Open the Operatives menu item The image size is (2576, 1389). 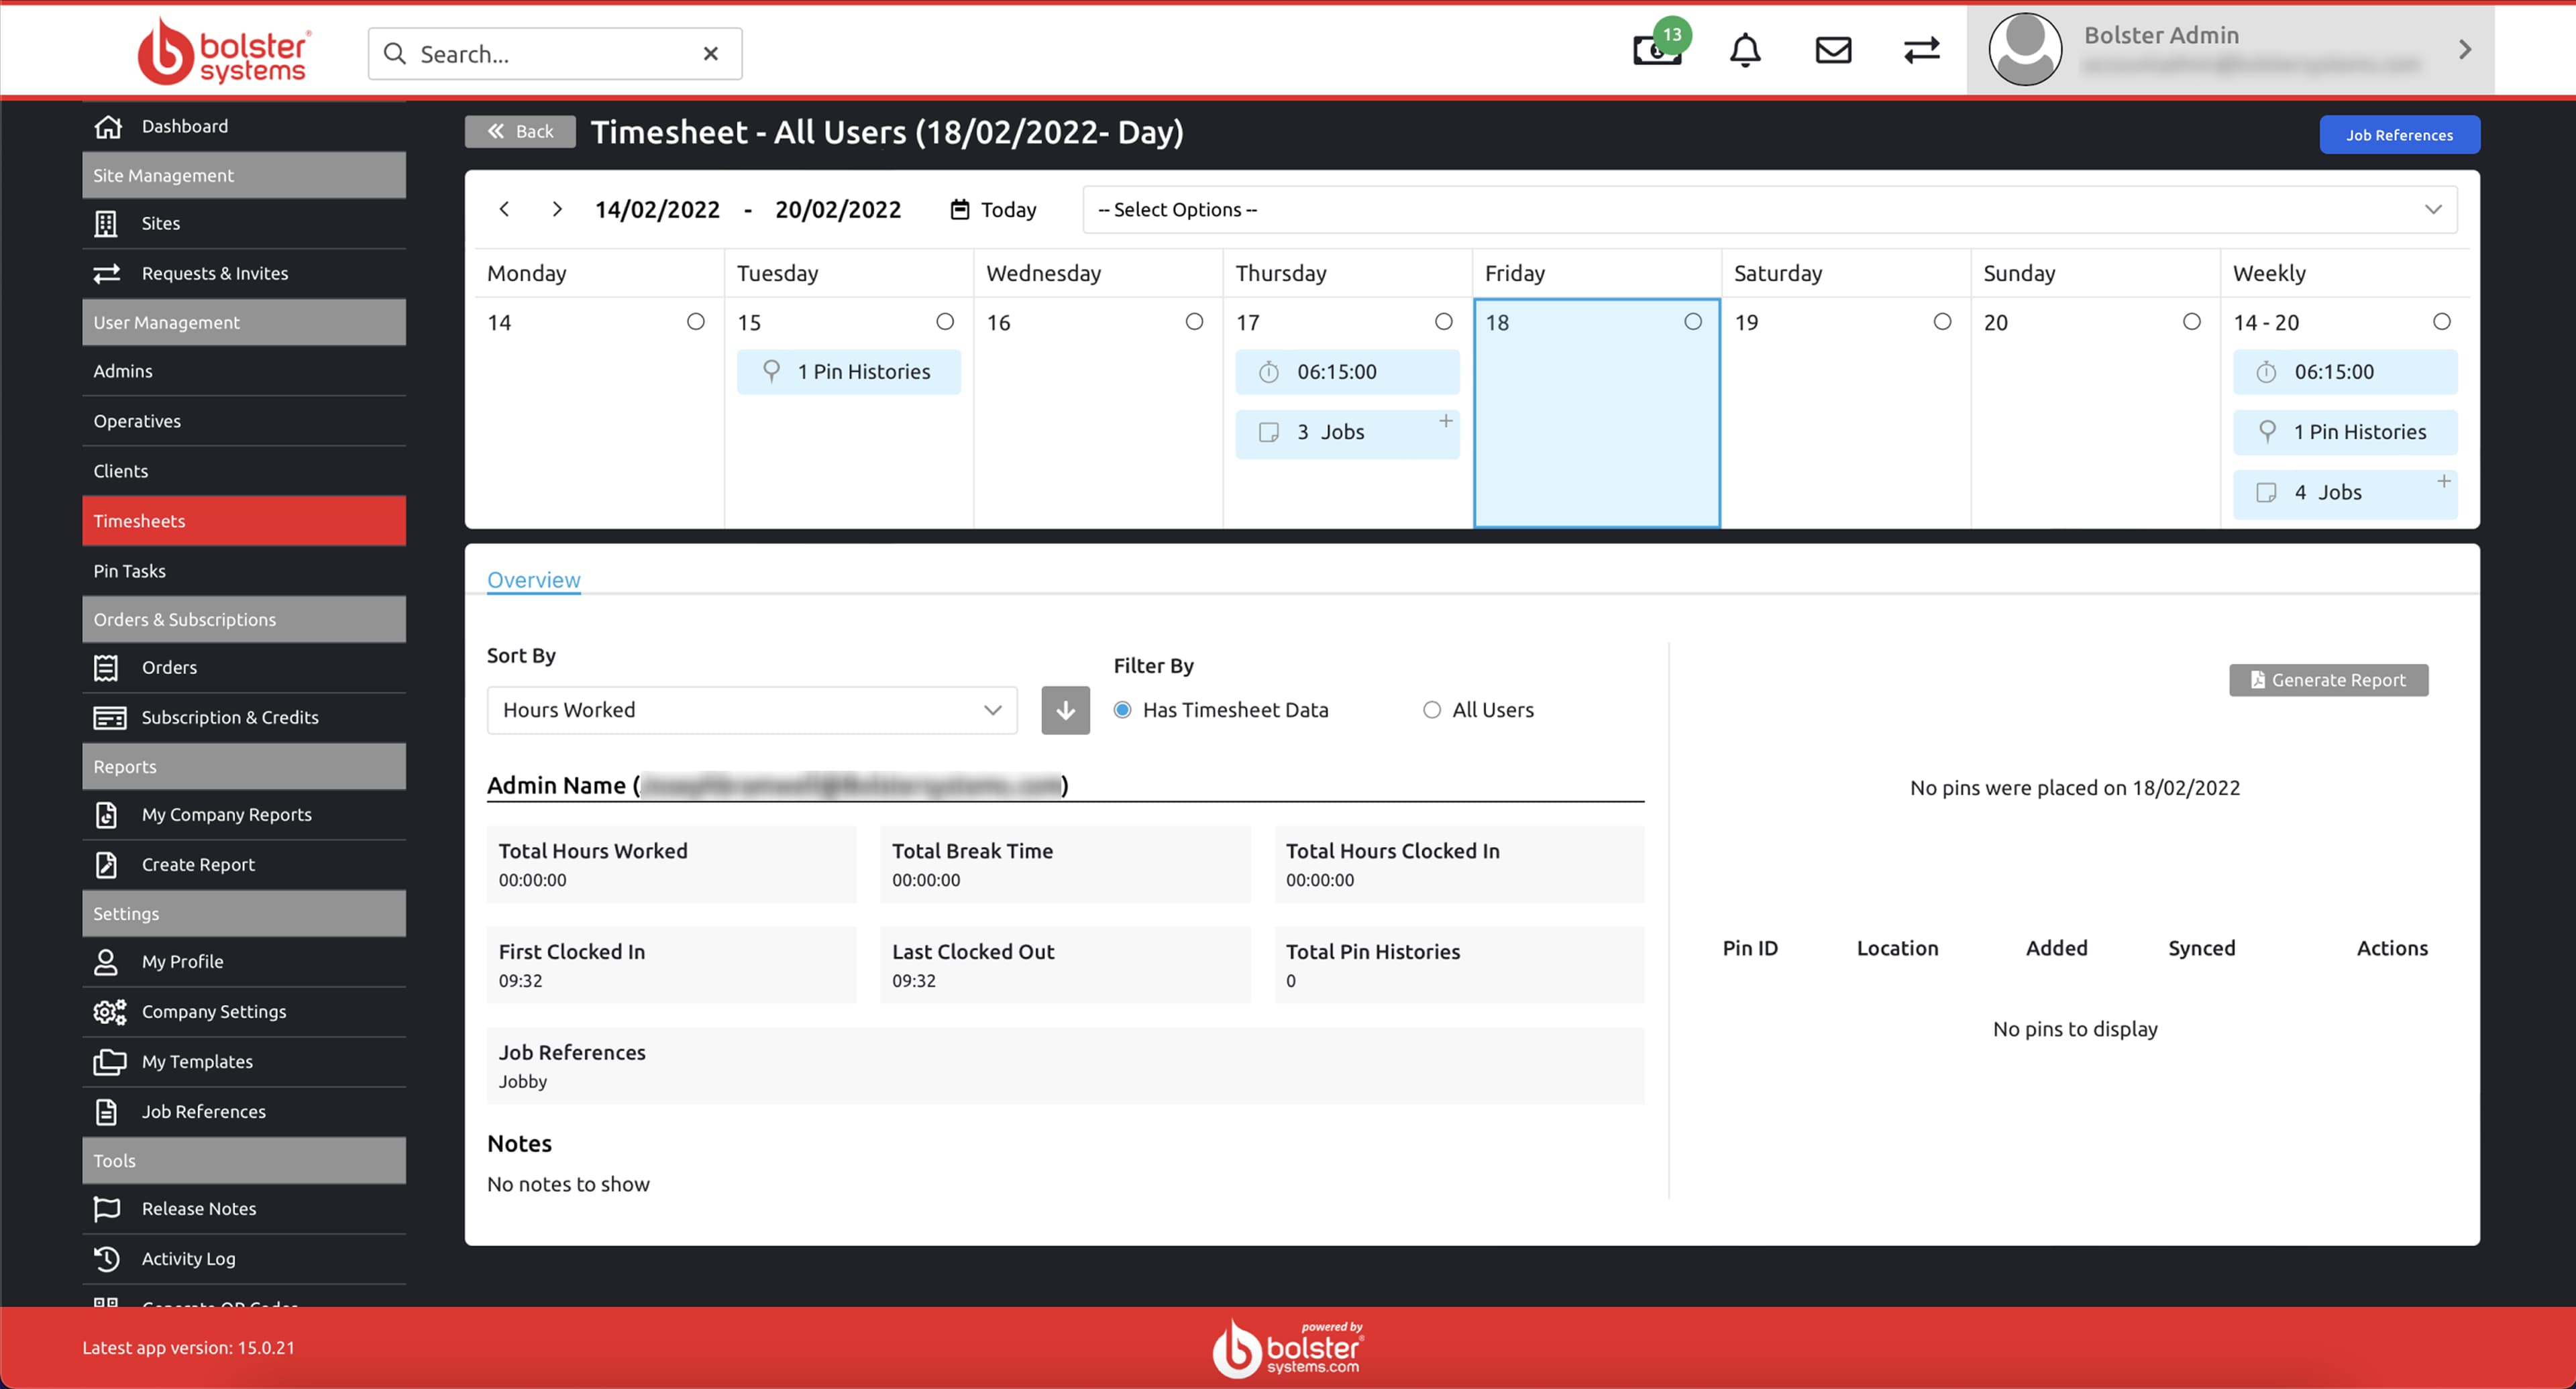coord(243,421)
